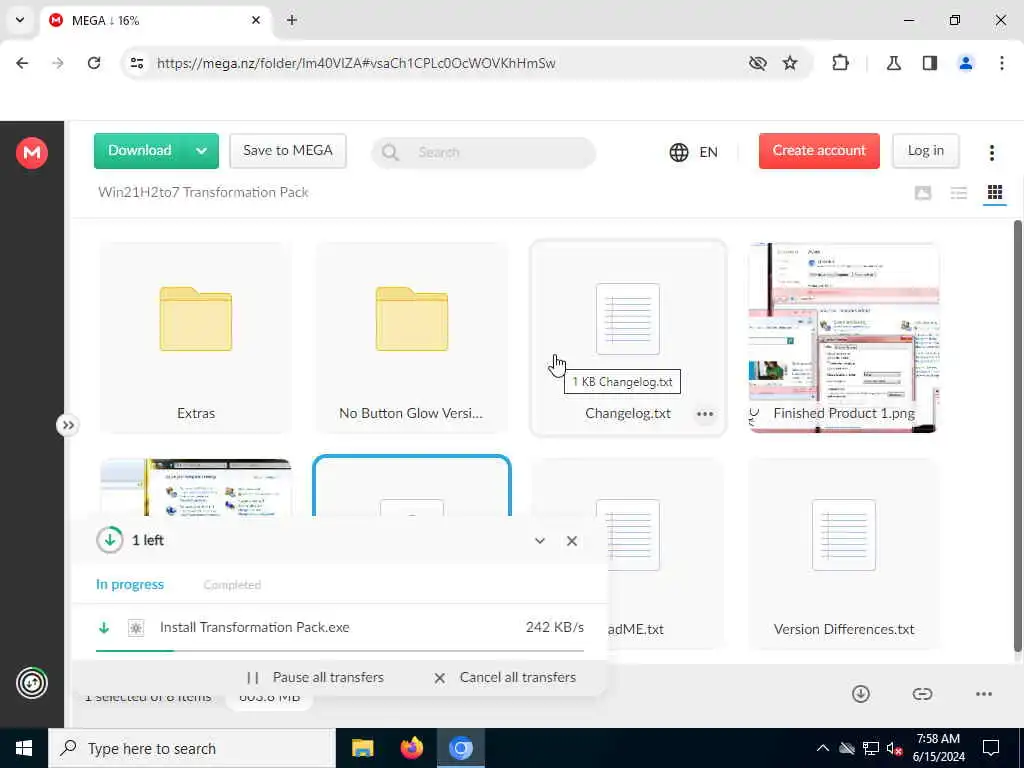Open language selector globe EN
This screenshot has width=1024, height=768.
point(694,152)
